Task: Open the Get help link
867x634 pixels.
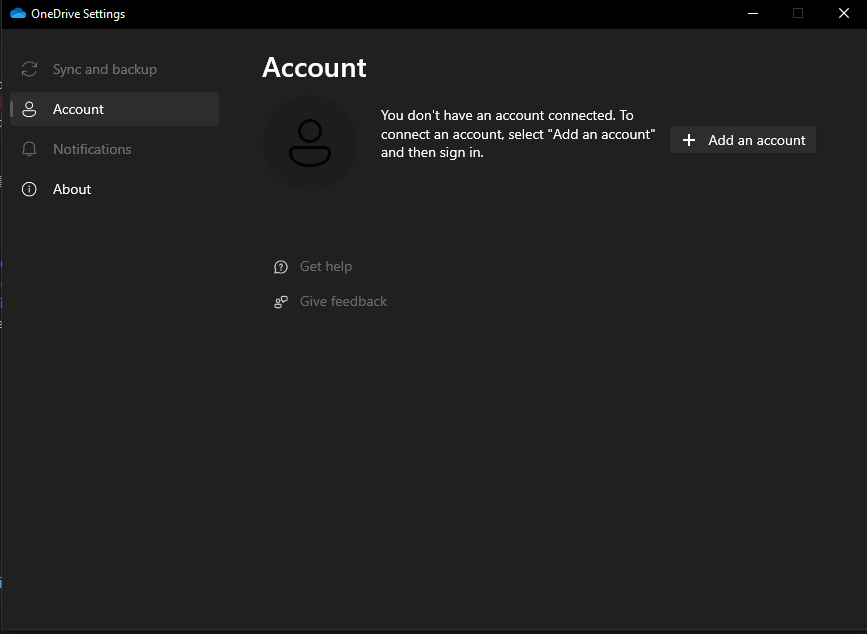Action: [326, 266]
